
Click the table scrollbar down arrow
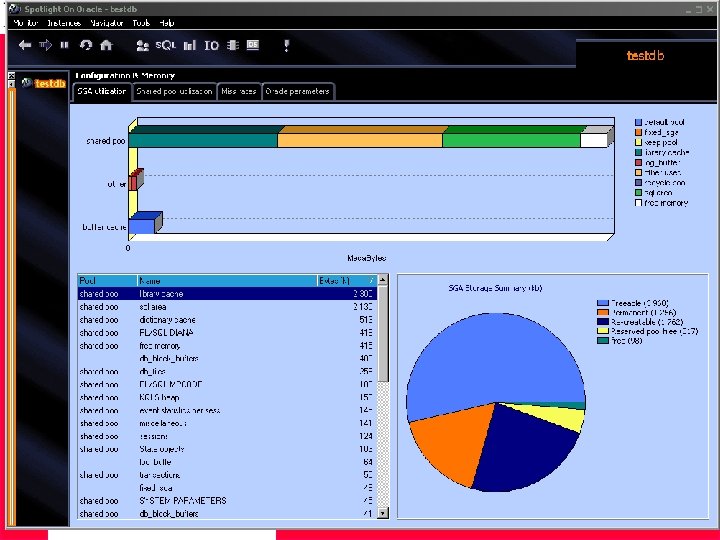383,513
